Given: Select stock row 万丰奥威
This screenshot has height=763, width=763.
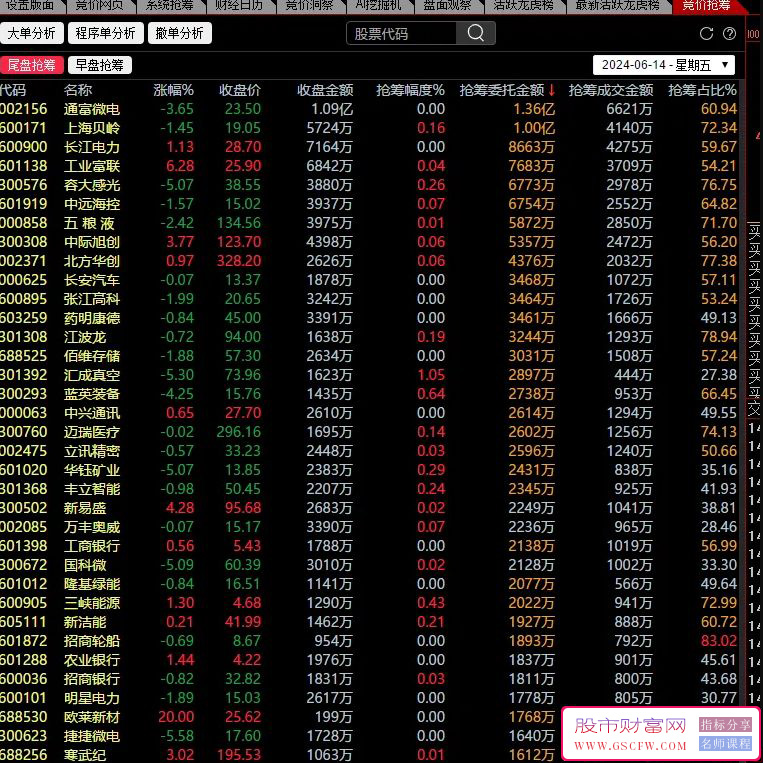Looking at the screenshot, I should 368,527.
